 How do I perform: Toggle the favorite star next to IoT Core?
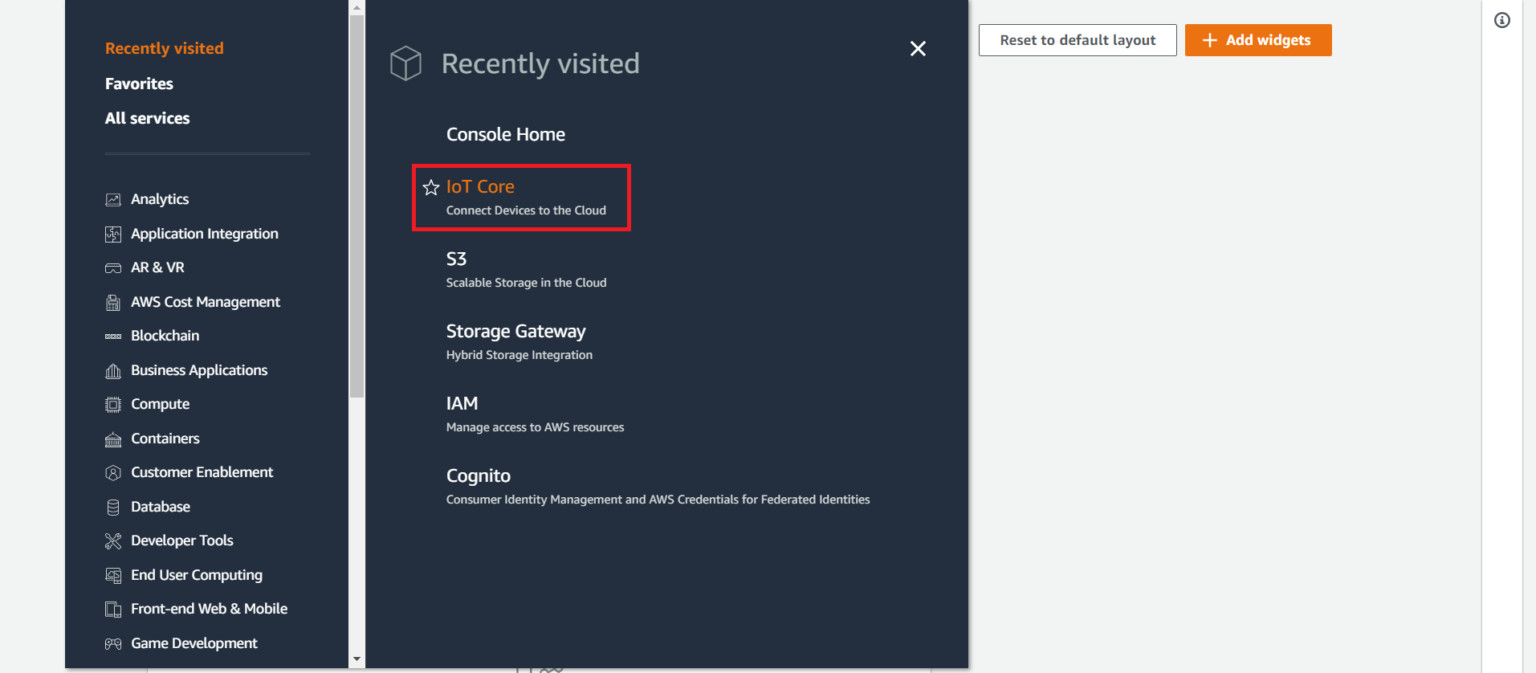coord(431,187)
